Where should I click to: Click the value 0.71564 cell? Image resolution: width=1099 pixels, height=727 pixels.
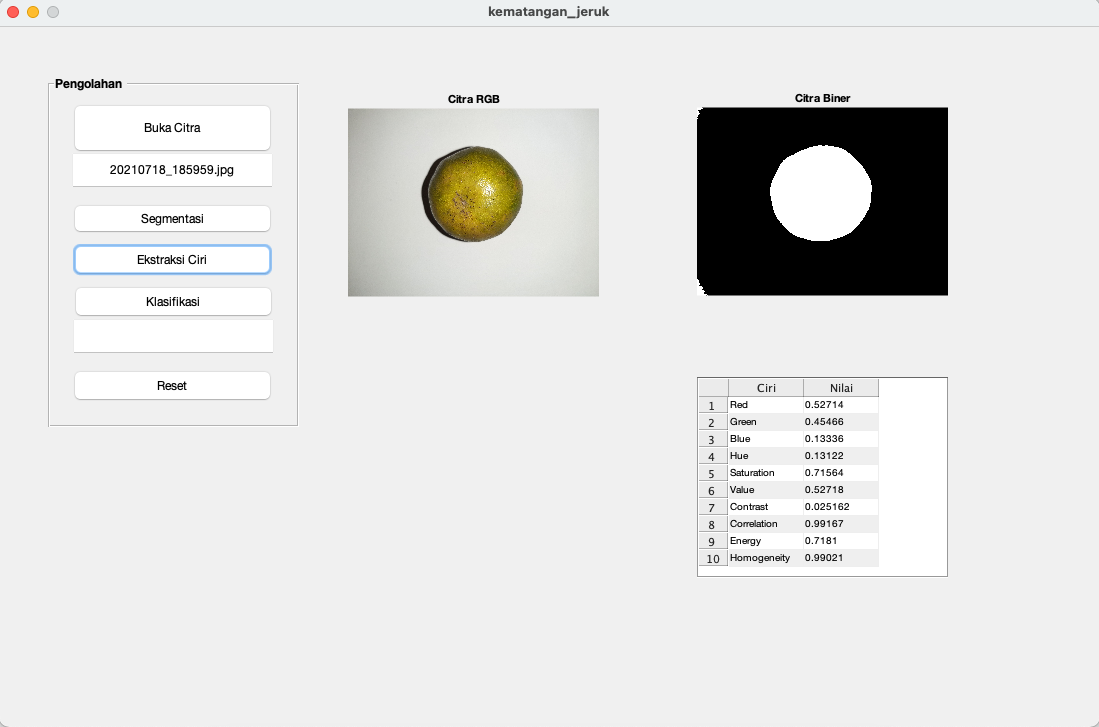click(x=841, y=473)
